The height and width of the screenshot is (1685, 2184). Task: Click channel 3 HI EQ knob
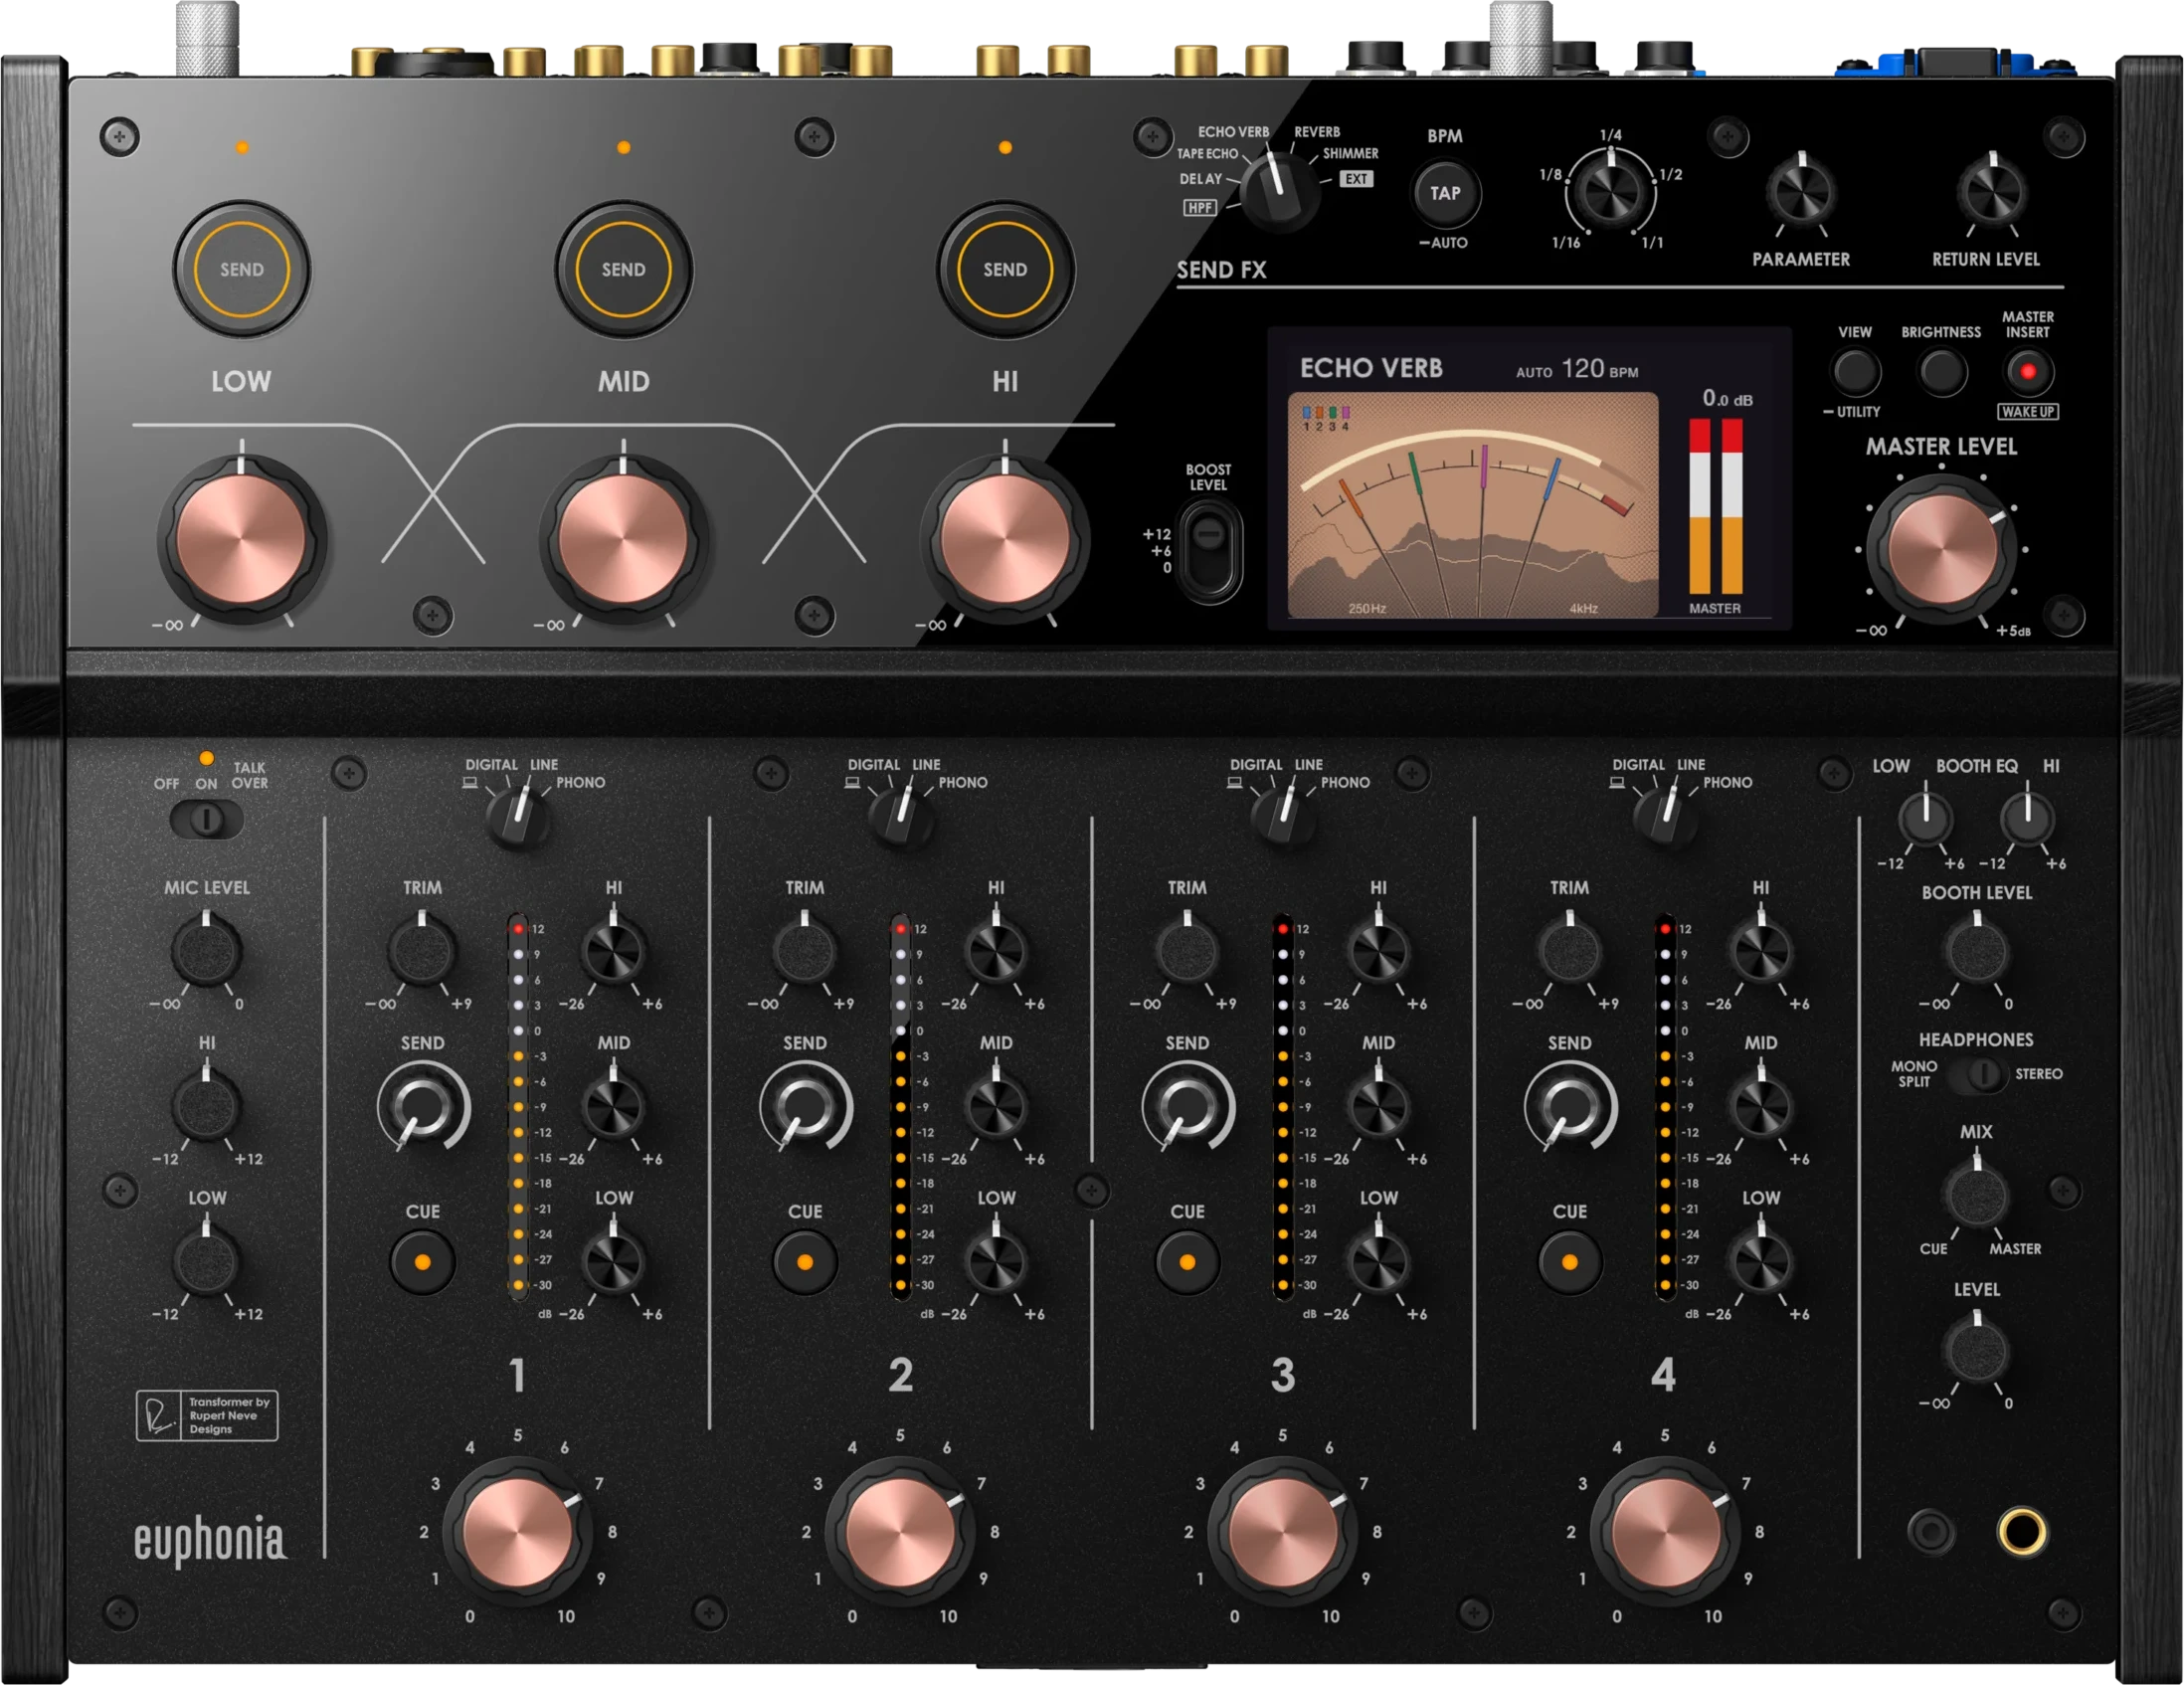pyautogui.click(x=1378, y=950)
